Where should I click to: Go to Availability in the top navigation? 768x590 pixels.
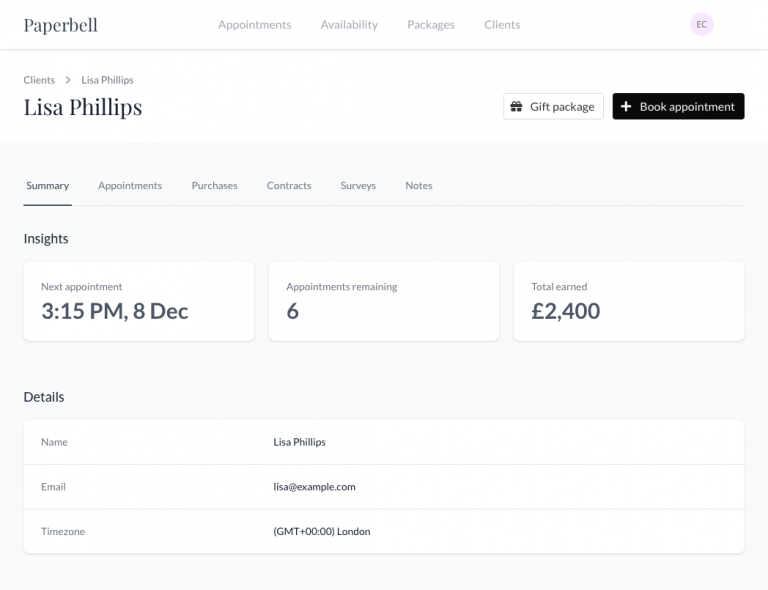[x=349, y=24]
